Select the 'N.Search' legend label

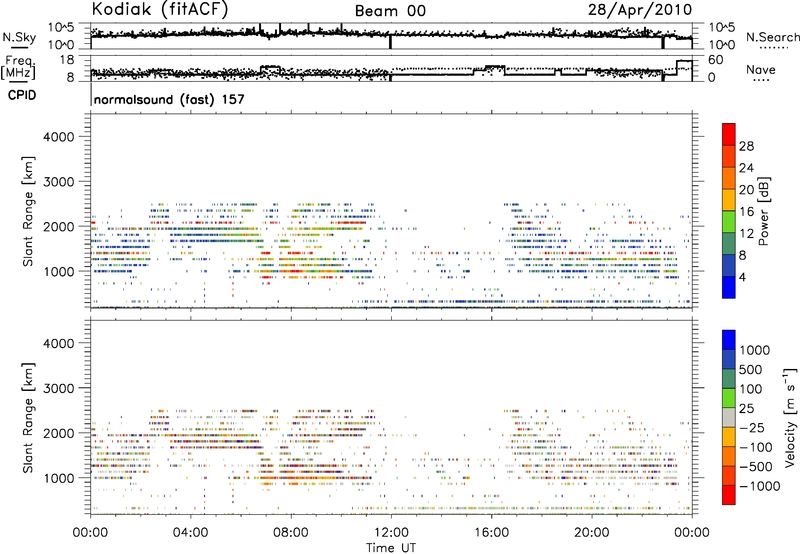click(x=772, y=37)
